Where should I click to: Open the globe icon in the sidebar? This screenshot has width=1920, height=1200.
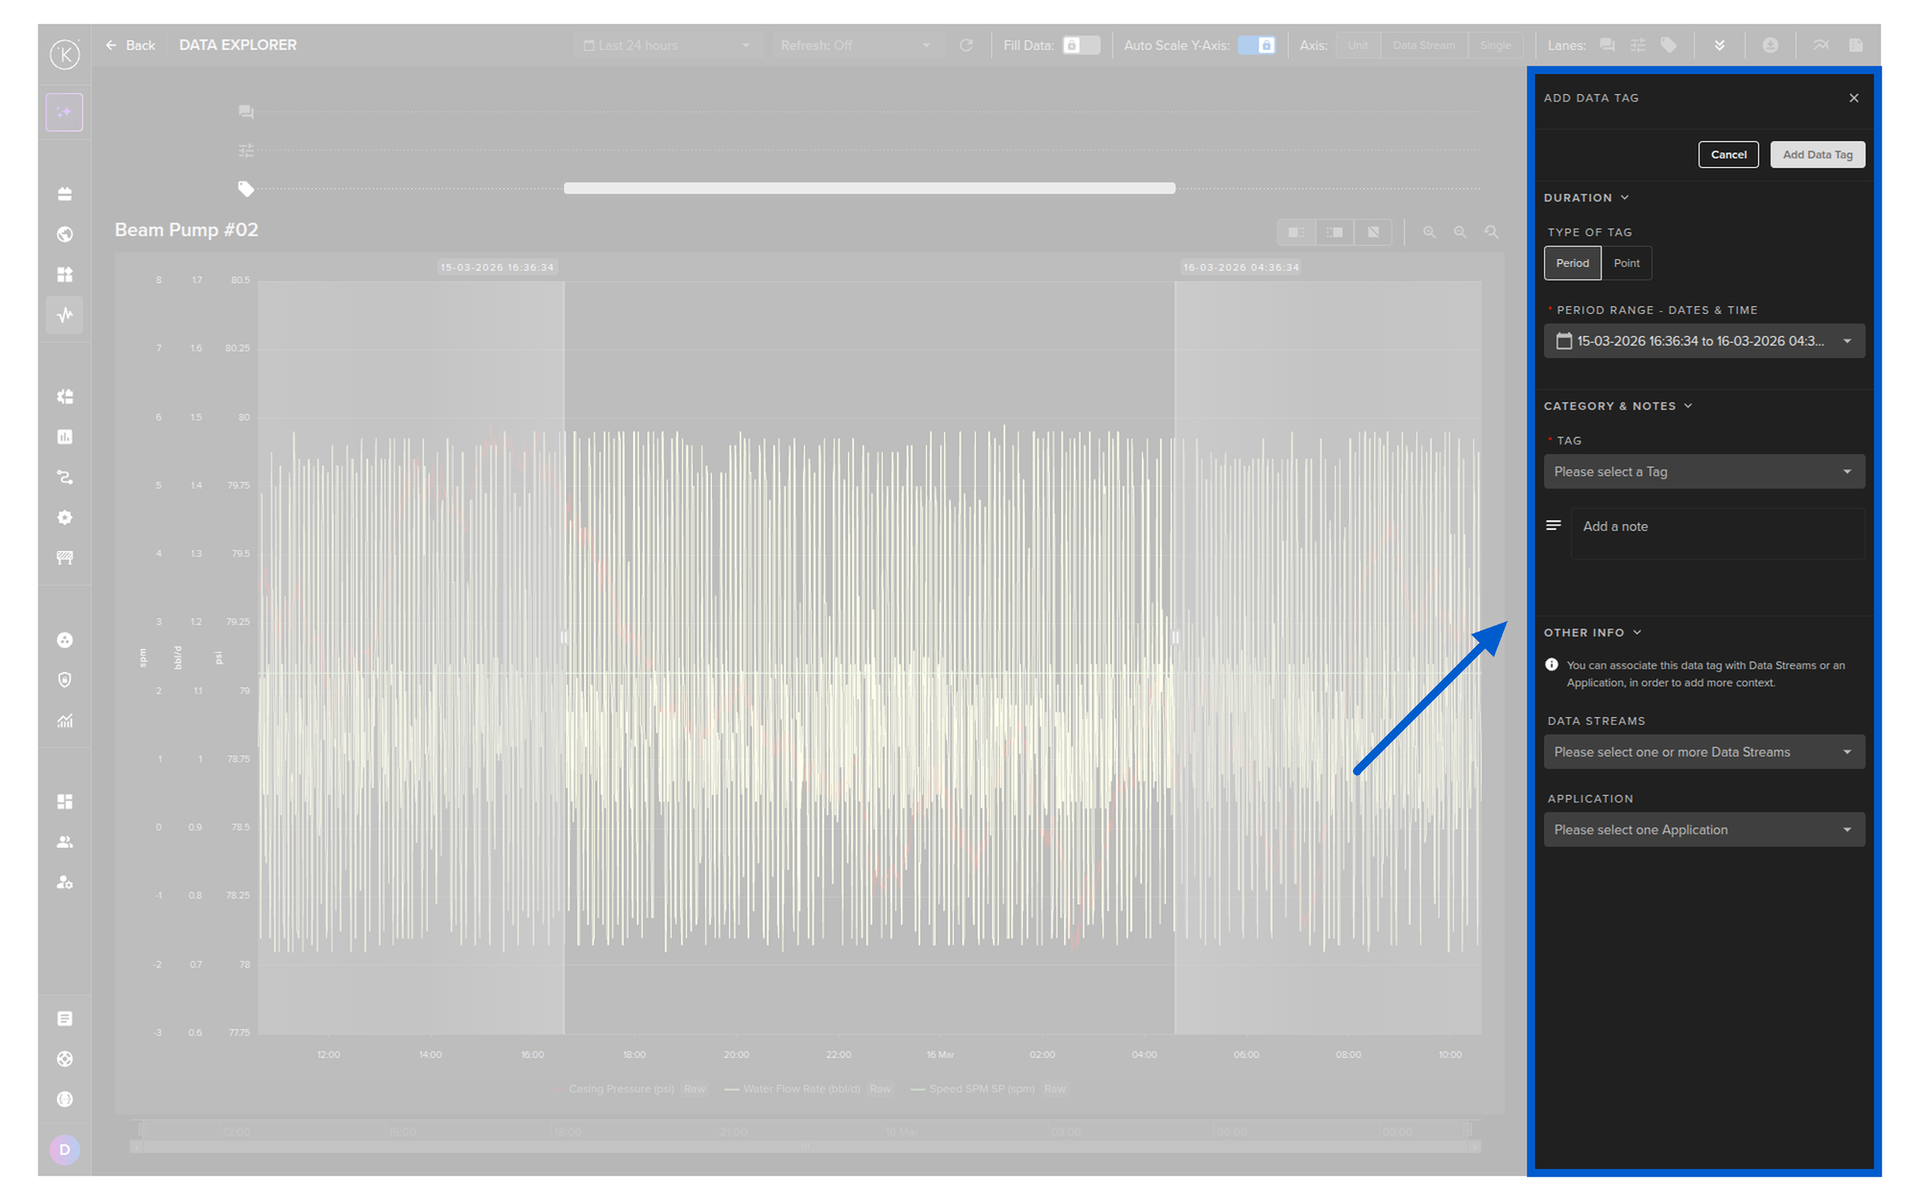pos(65,234)
